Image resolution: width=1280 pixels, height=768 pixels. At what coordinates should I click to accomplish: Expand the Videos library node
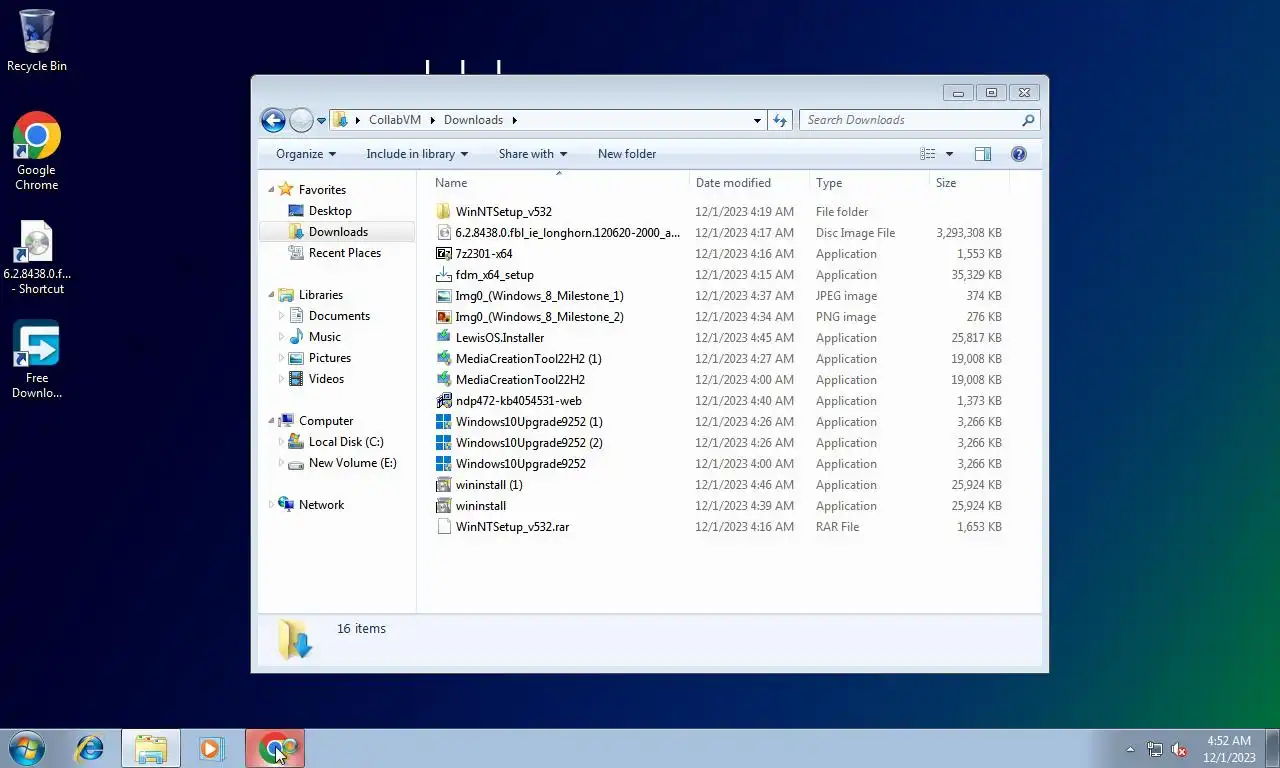click(x=281, y=379)
